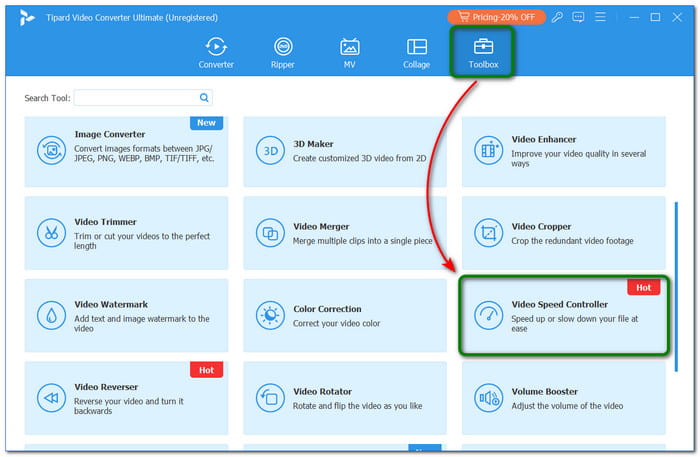Click 'Rotate and flip the video as you like'
Viewport: 700px width, 457px height.
coord(358,406)
